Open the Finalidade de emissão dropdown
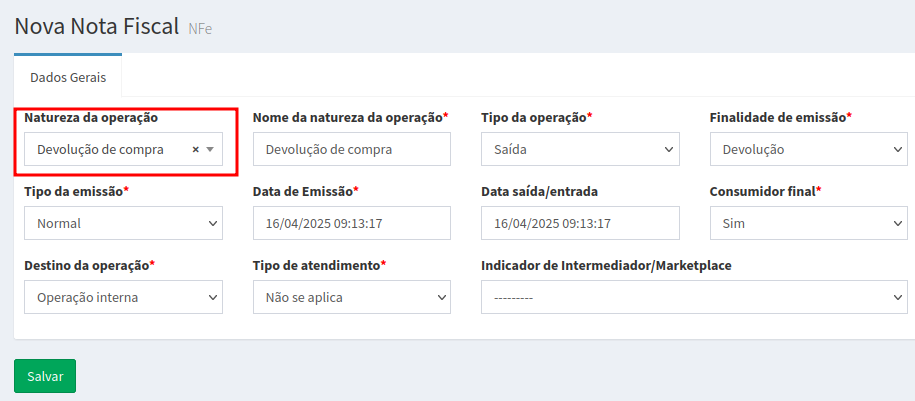 808,150
